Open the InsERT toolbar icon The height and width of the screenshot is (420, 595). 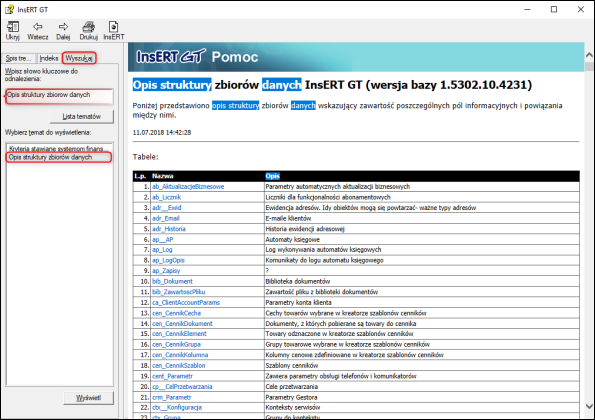click(x=113, y=30)
